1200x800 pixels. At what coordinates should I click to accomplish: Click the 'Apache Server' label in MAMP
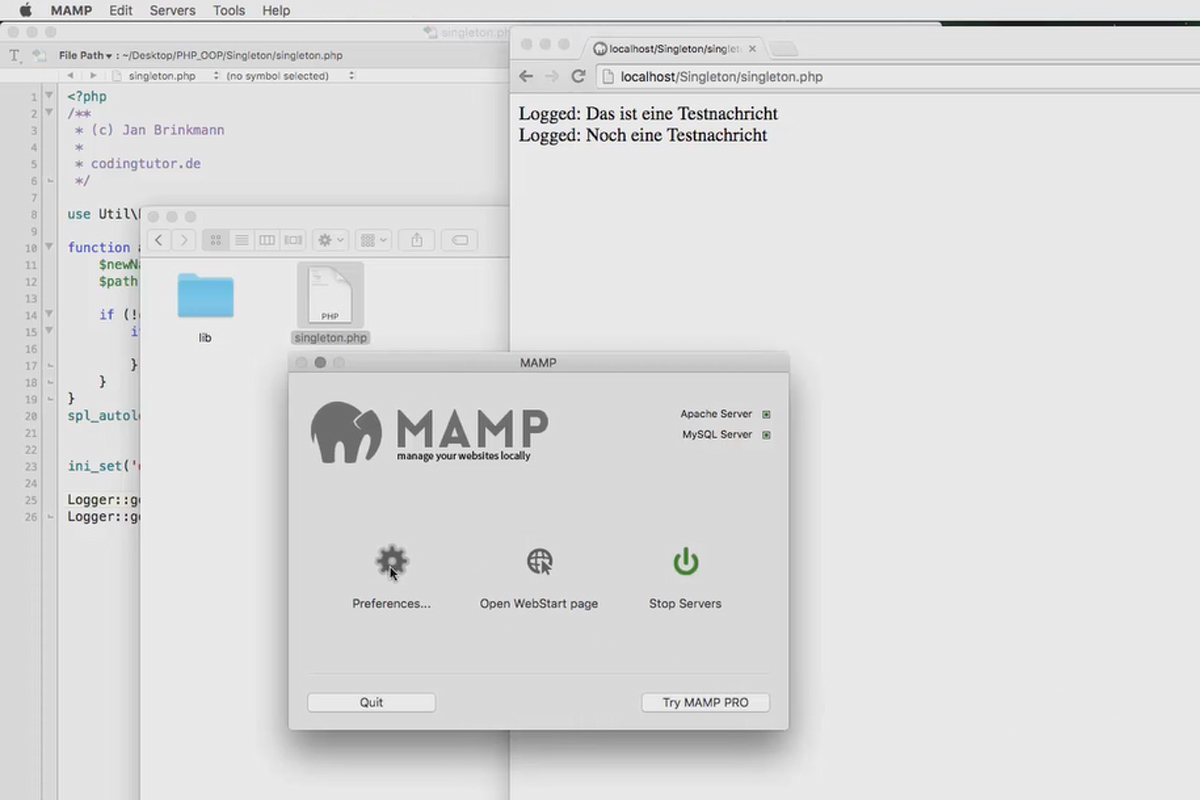coord(716,414)
